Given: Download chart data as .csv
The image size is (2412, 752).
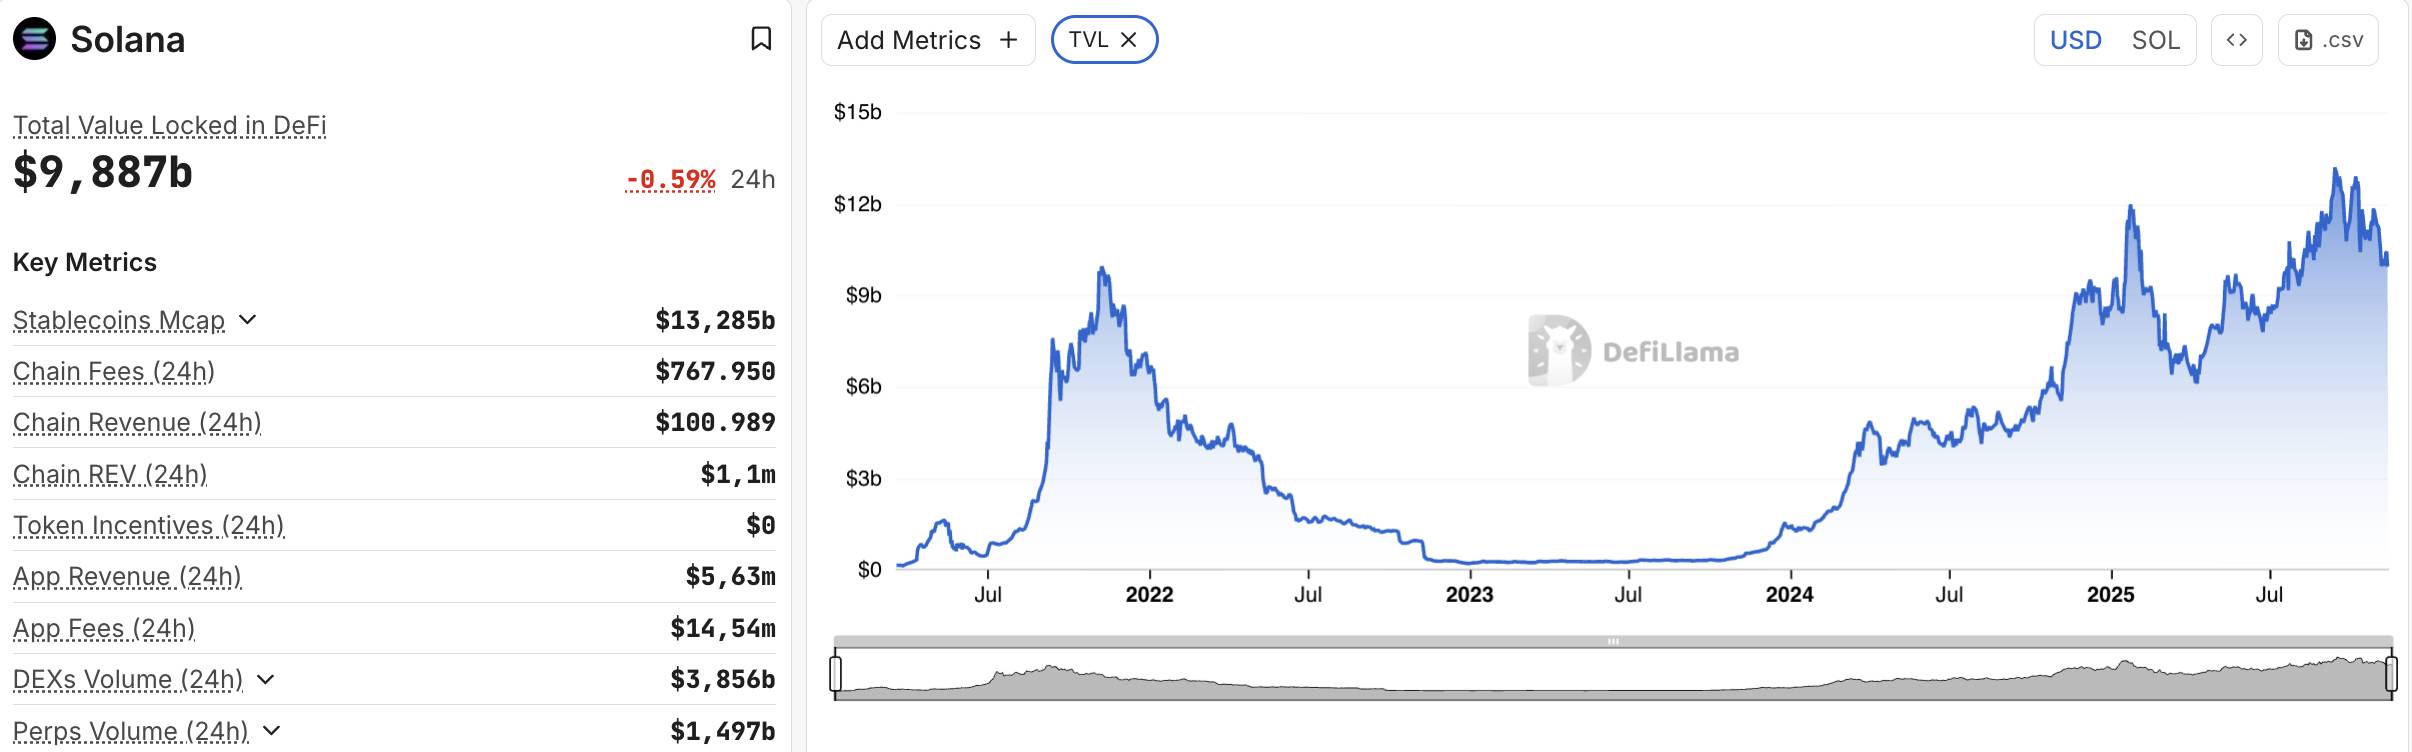Looking at the screenshot, I should [2328, 40].
